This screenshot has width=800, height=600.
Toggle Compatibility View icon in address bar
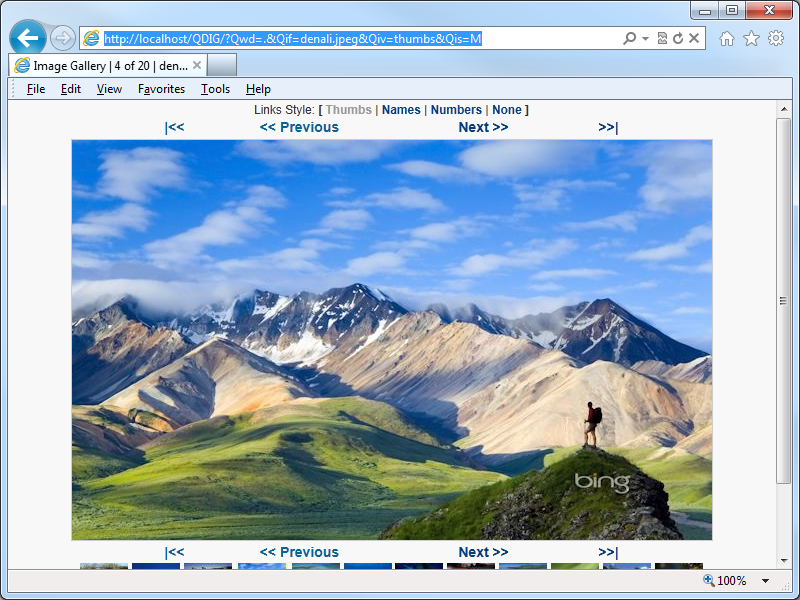click(x=662, y=38)
